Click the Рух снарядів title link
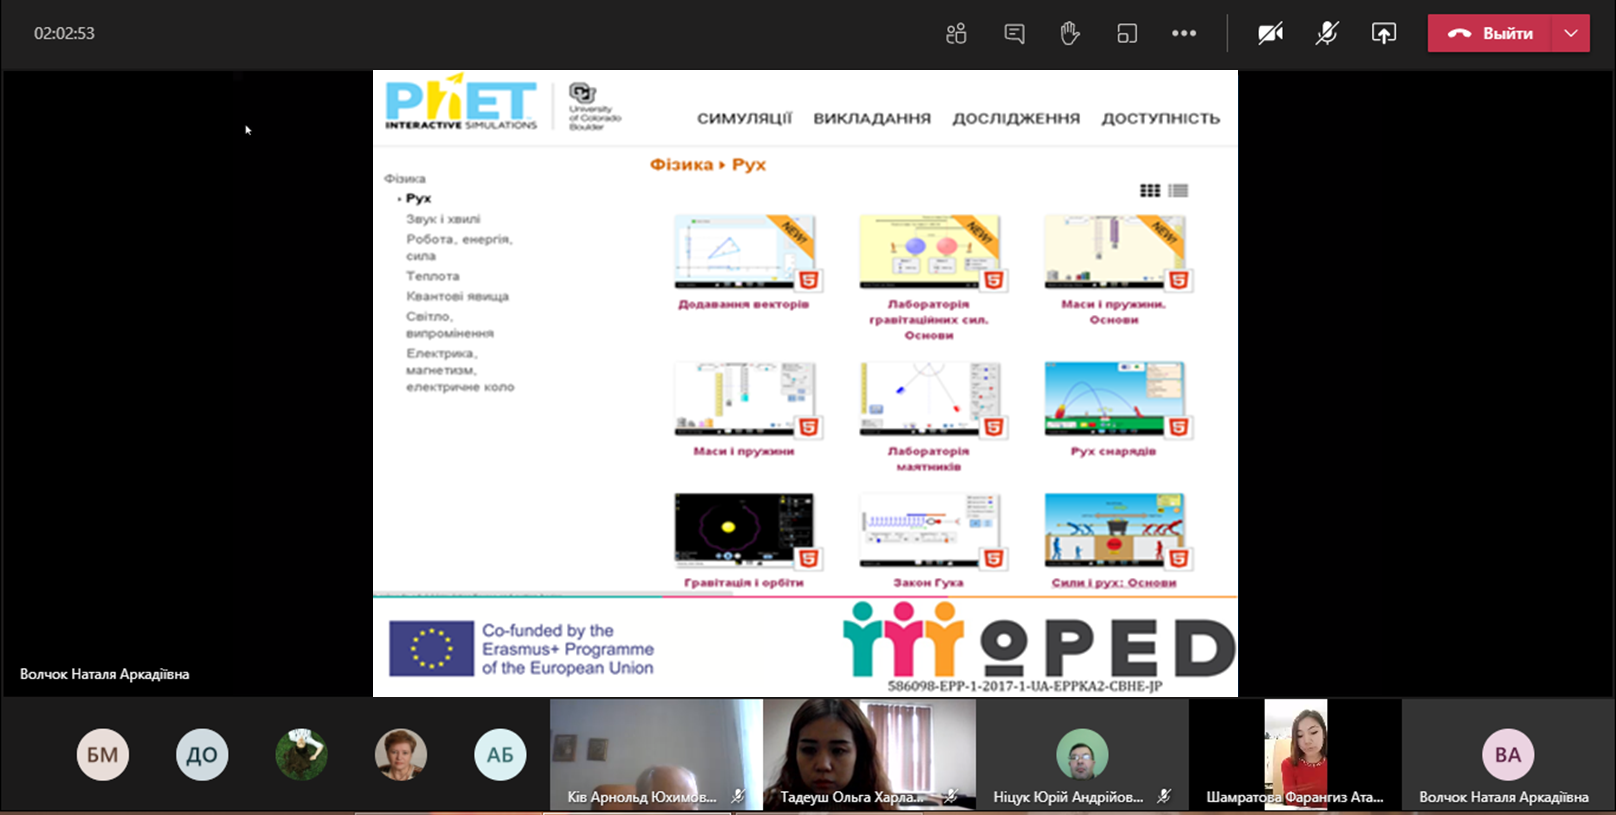Screen dimensions: 1616x815 point(1113,451)
